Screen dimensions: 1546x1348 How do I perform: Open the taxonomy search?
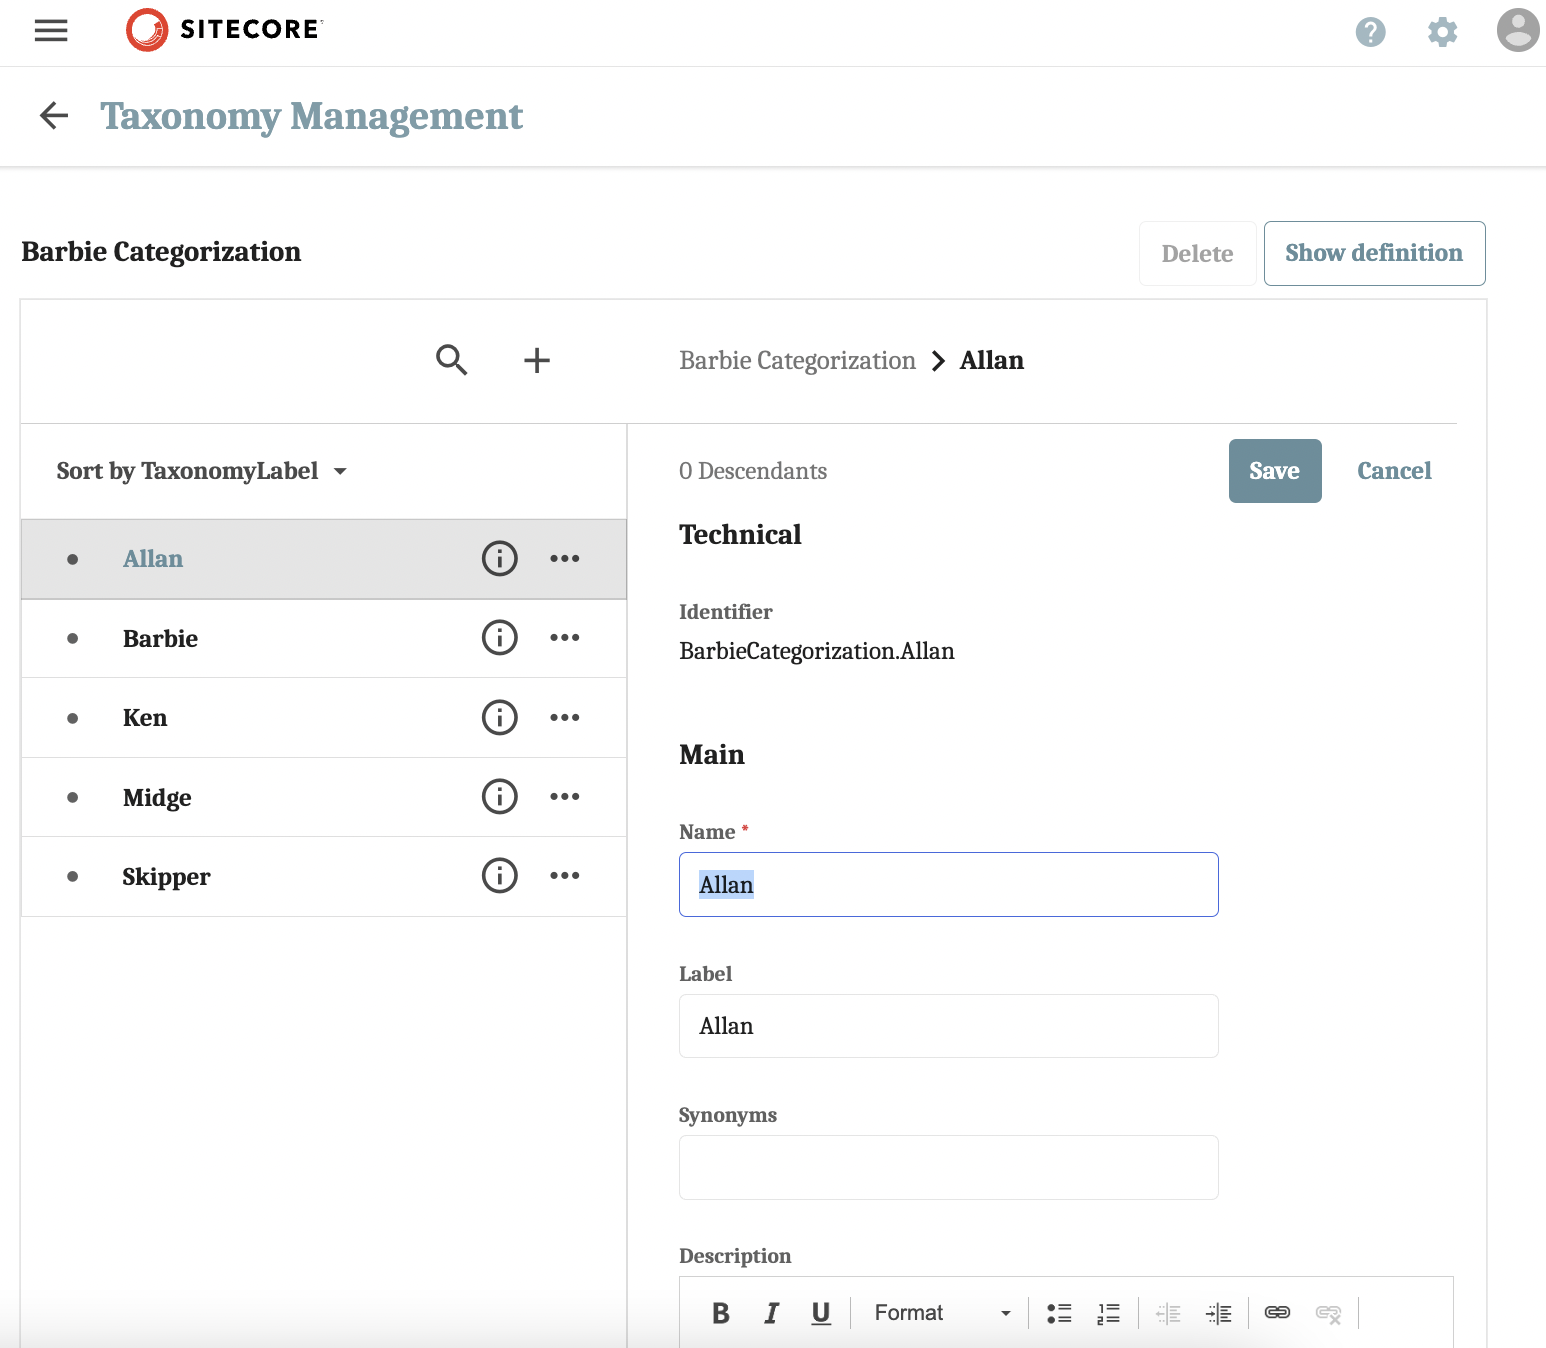451,360
